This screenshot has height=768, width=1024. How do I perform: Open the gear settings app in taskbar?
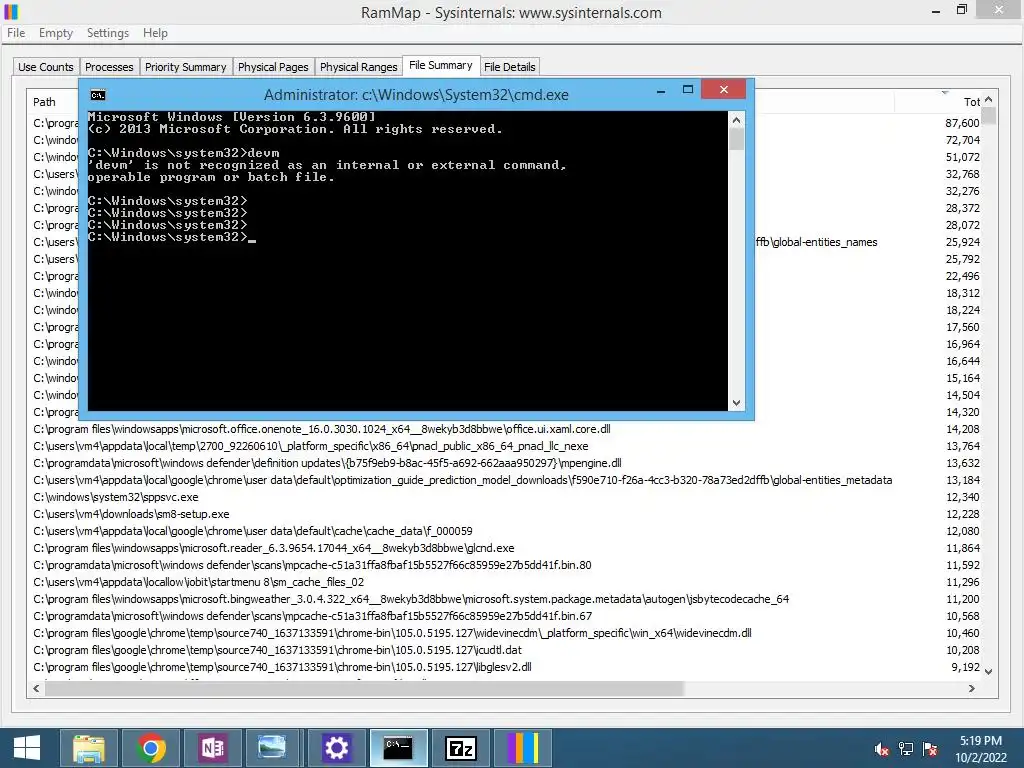click(336, 748)
